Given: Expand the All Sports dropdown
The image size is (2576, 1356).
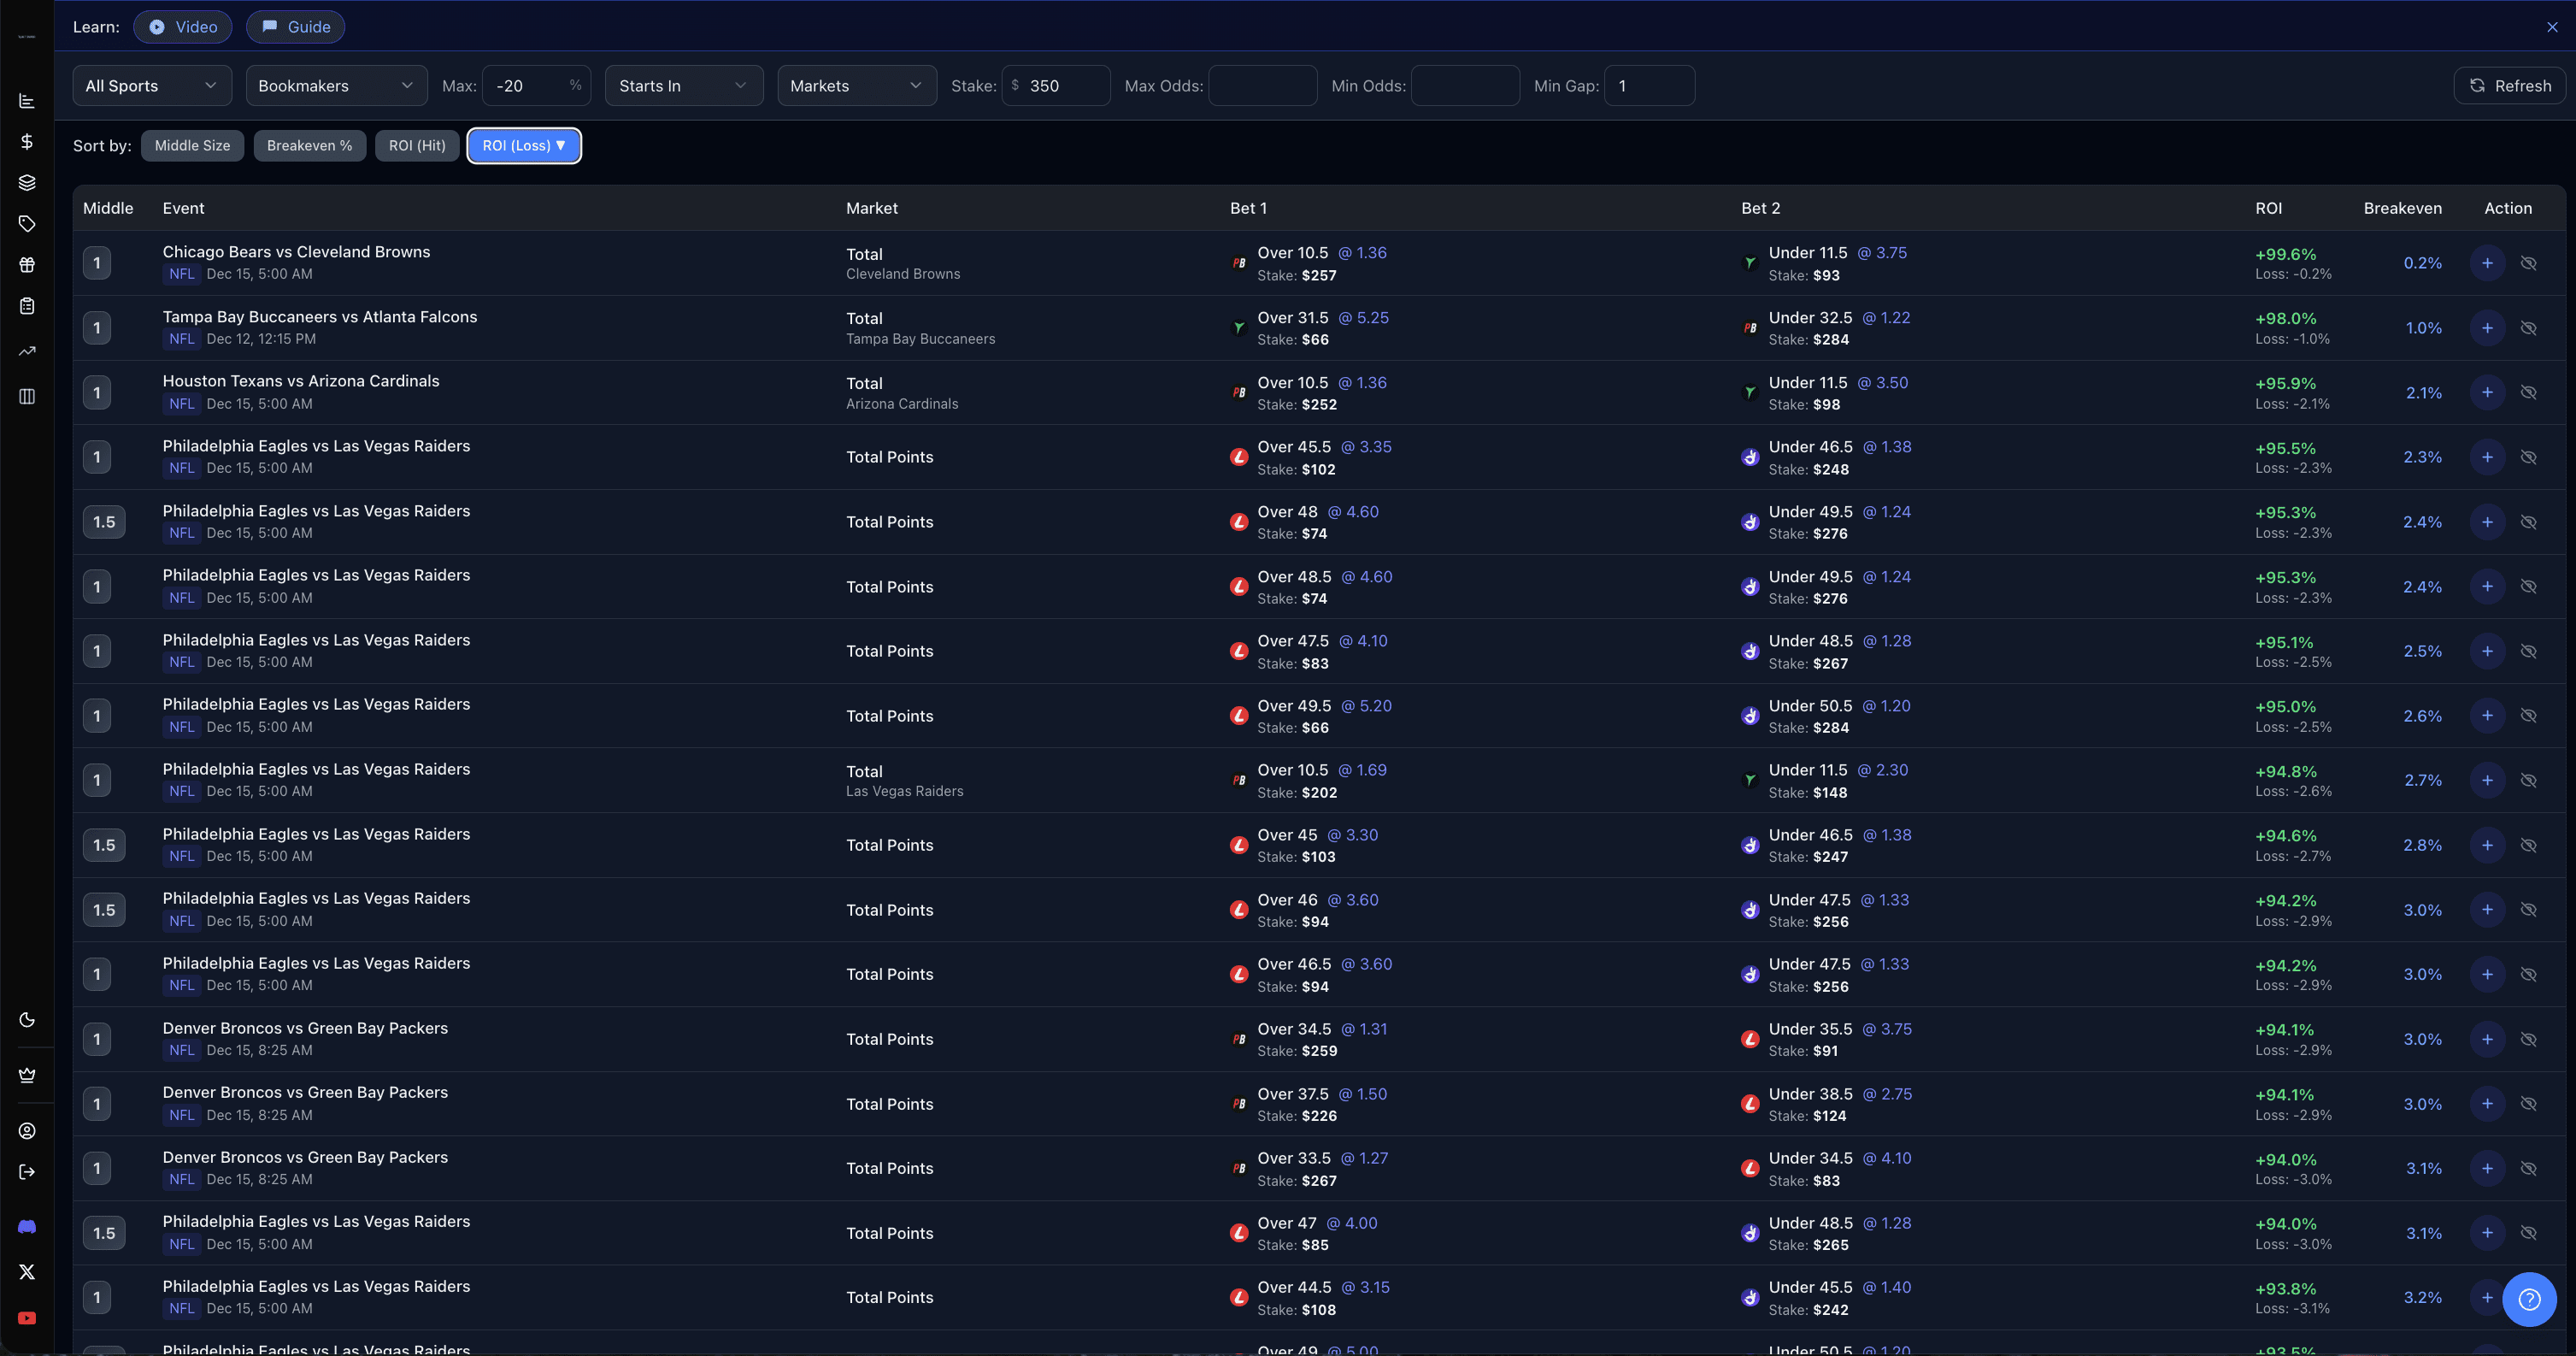Looking at the screenshot, I should [x=152, y=86].
